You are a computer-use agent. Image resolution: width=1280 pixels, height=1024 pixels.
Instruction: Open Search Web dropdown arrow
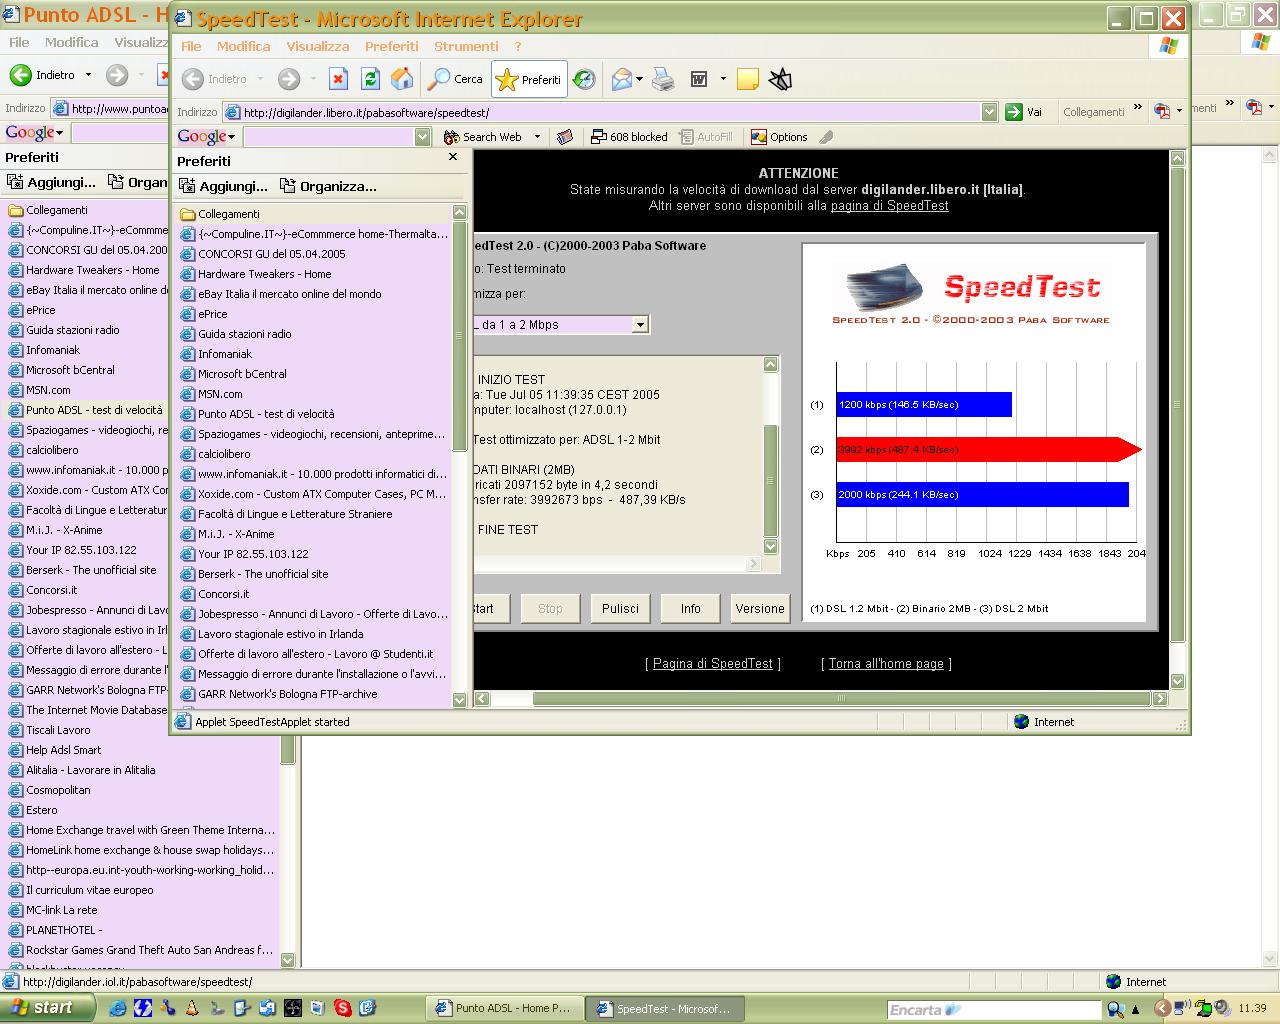pyautogui.click(x=537, y=137)
